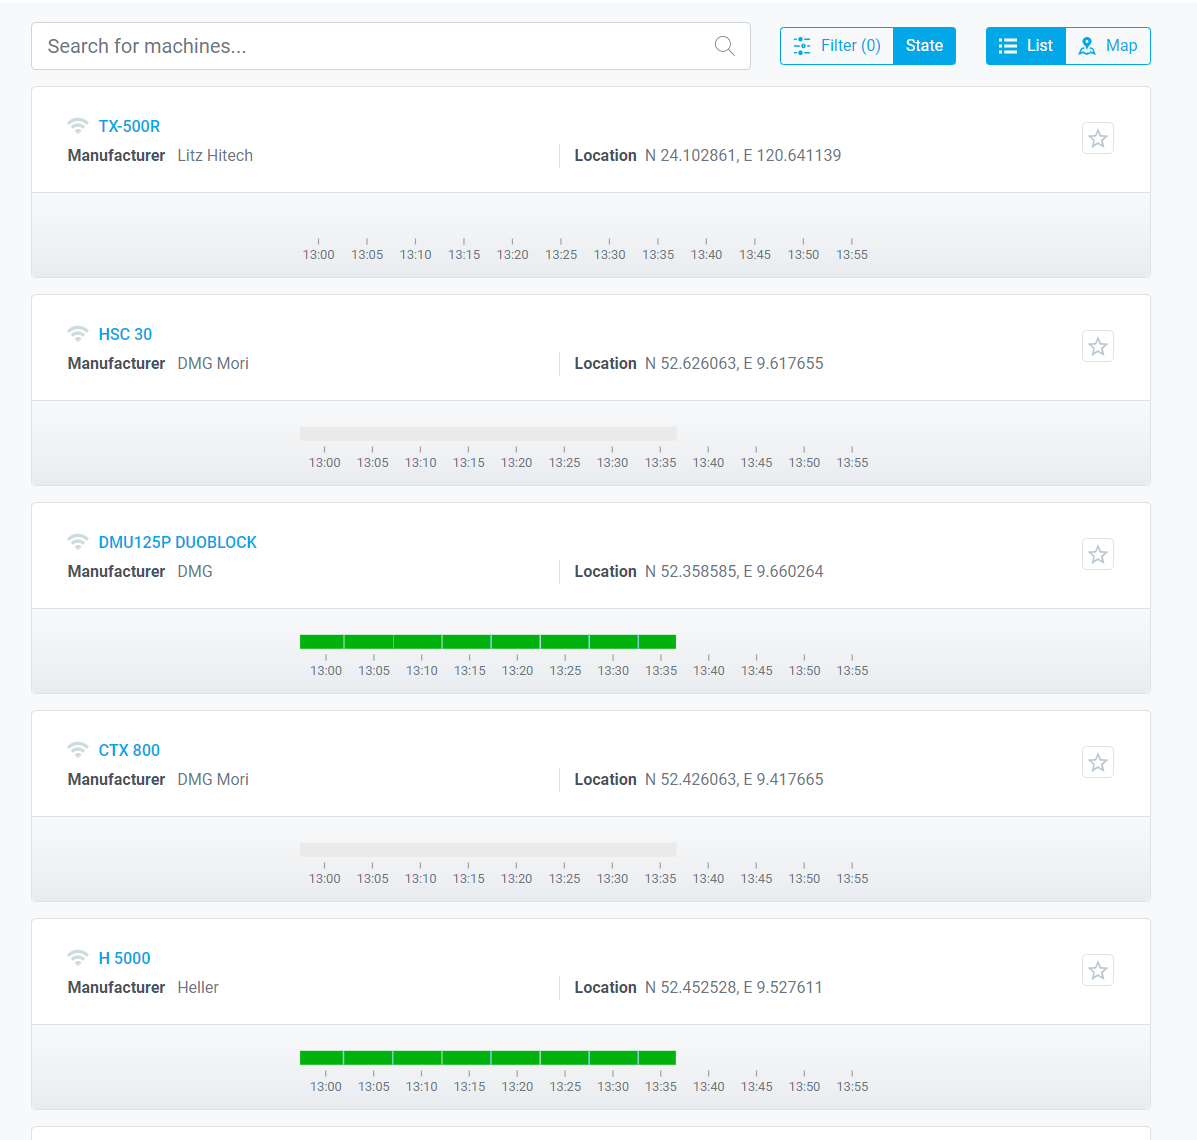Mark HSC 30 as favorite with the star
Viewport: 1197px width, 1140px height.
(1097, 346)
